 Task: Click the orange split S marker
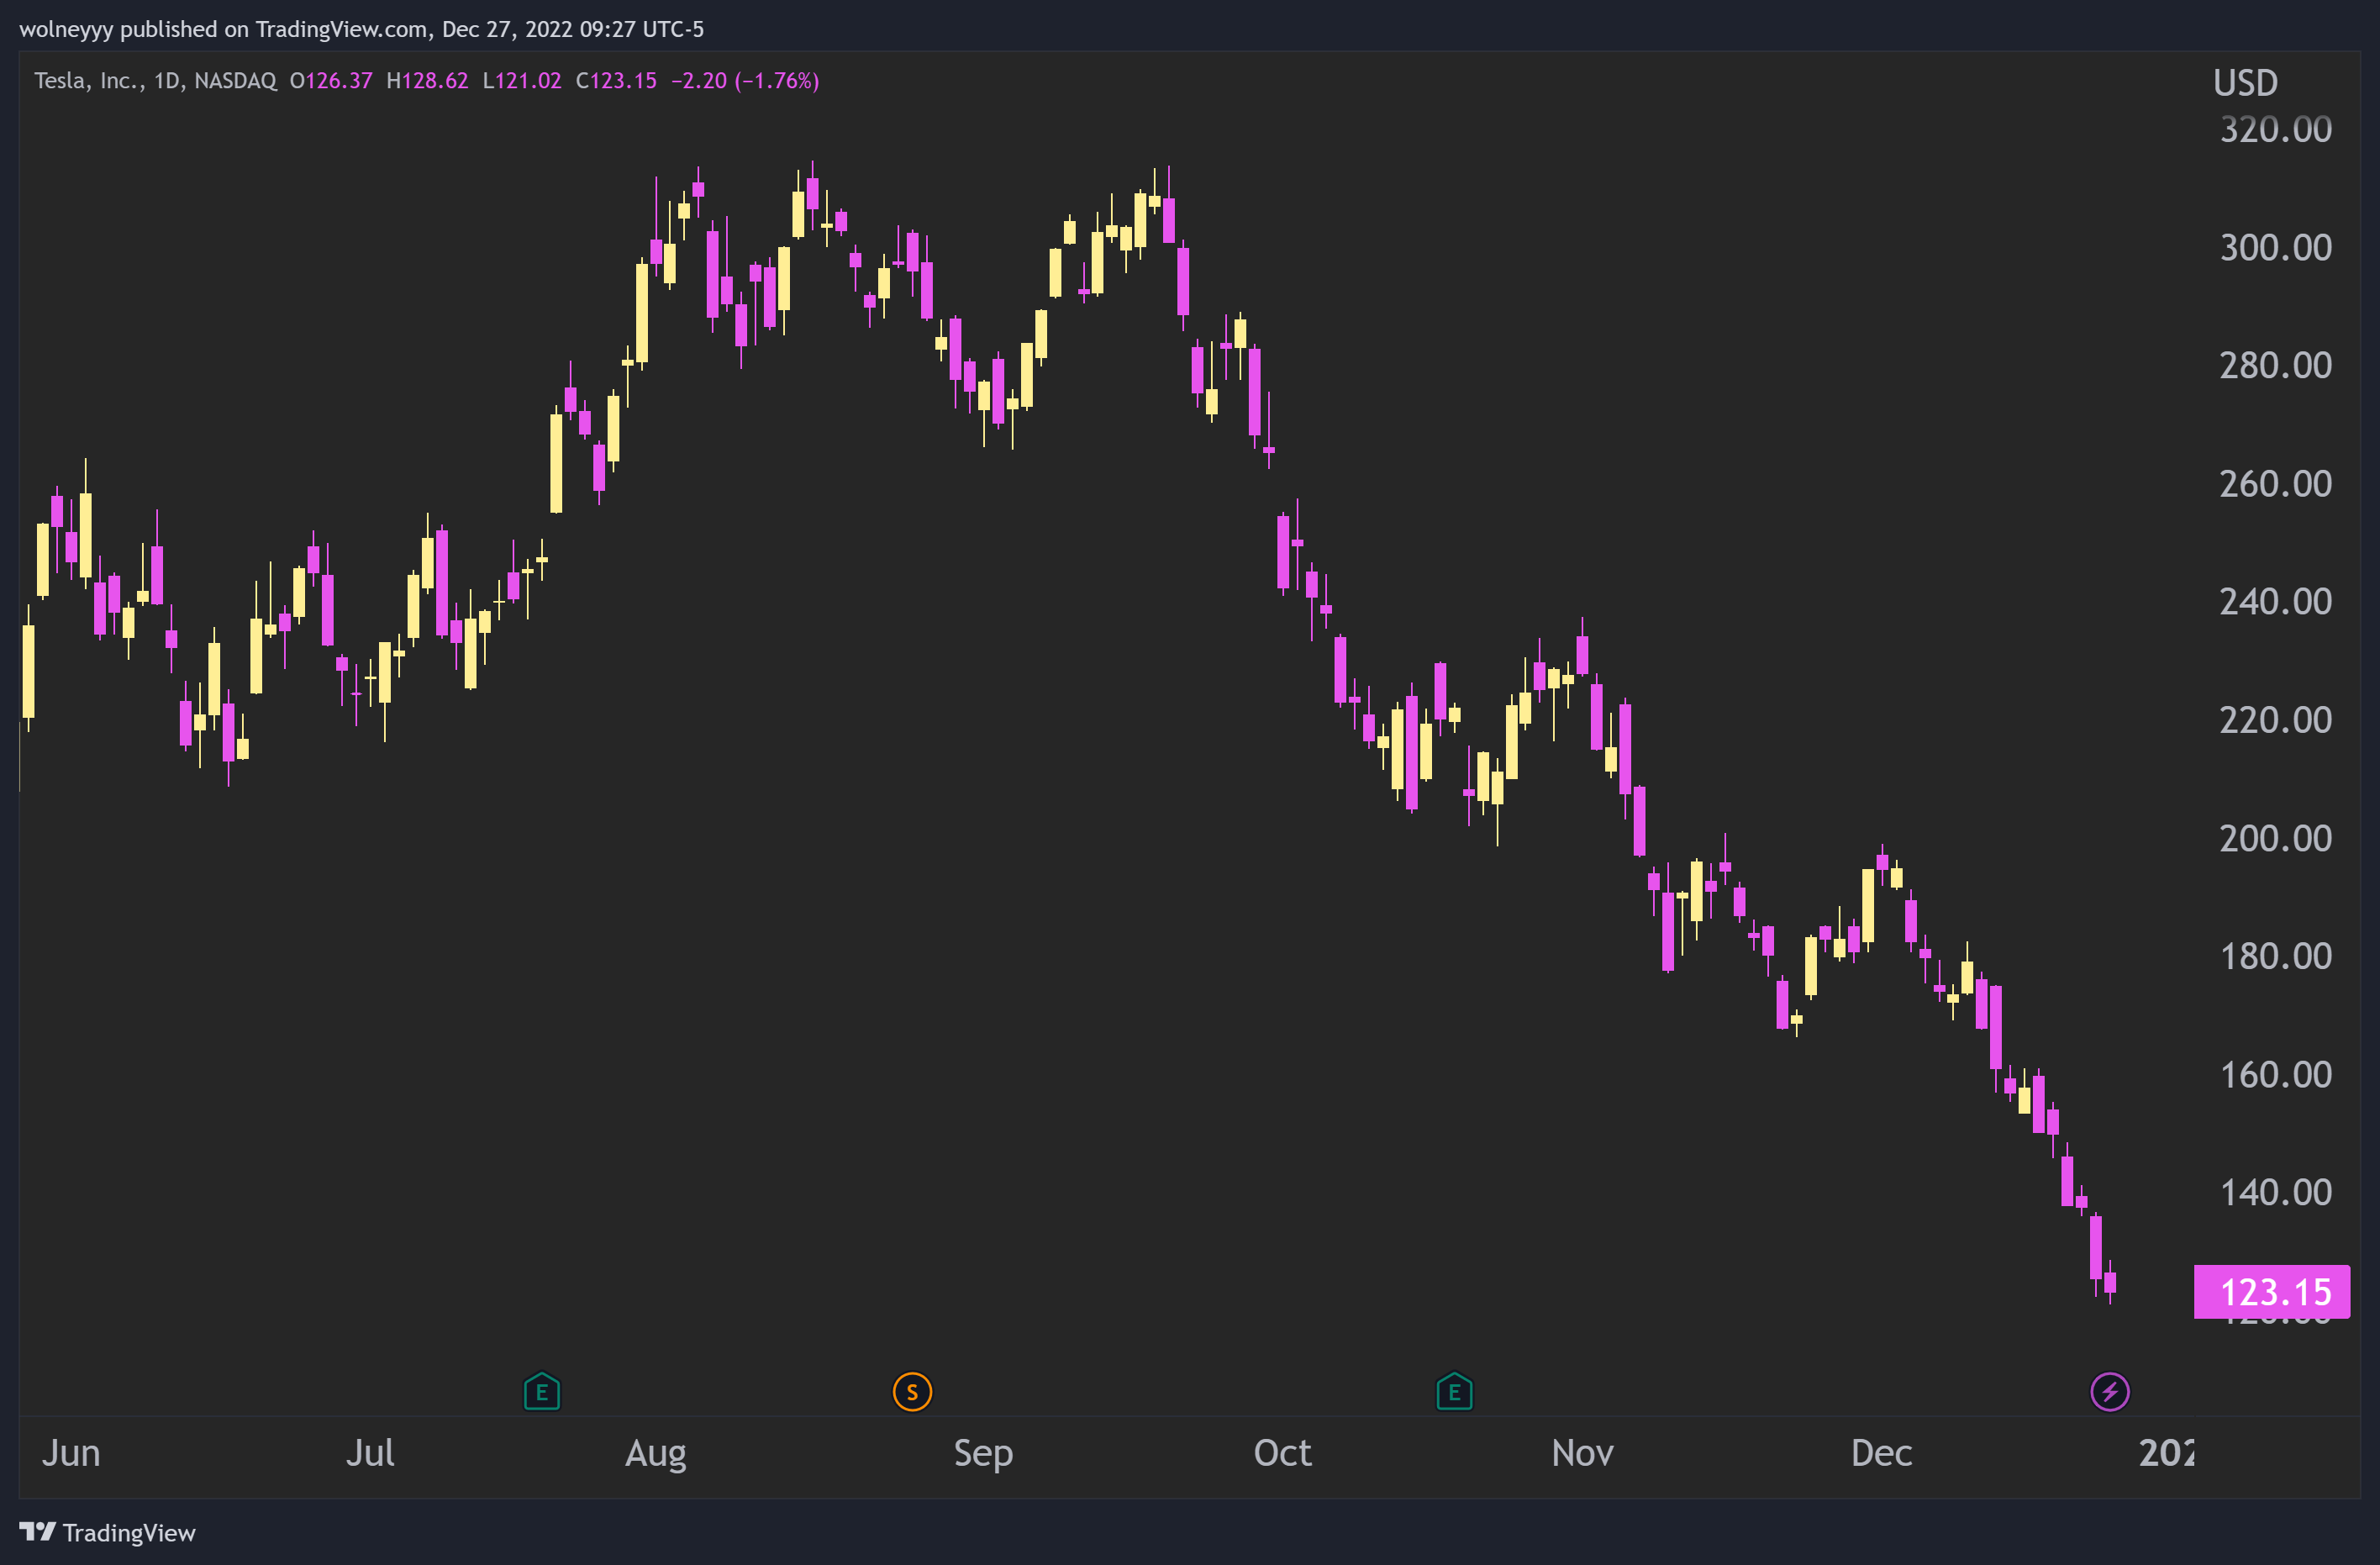coord(912,1391)
